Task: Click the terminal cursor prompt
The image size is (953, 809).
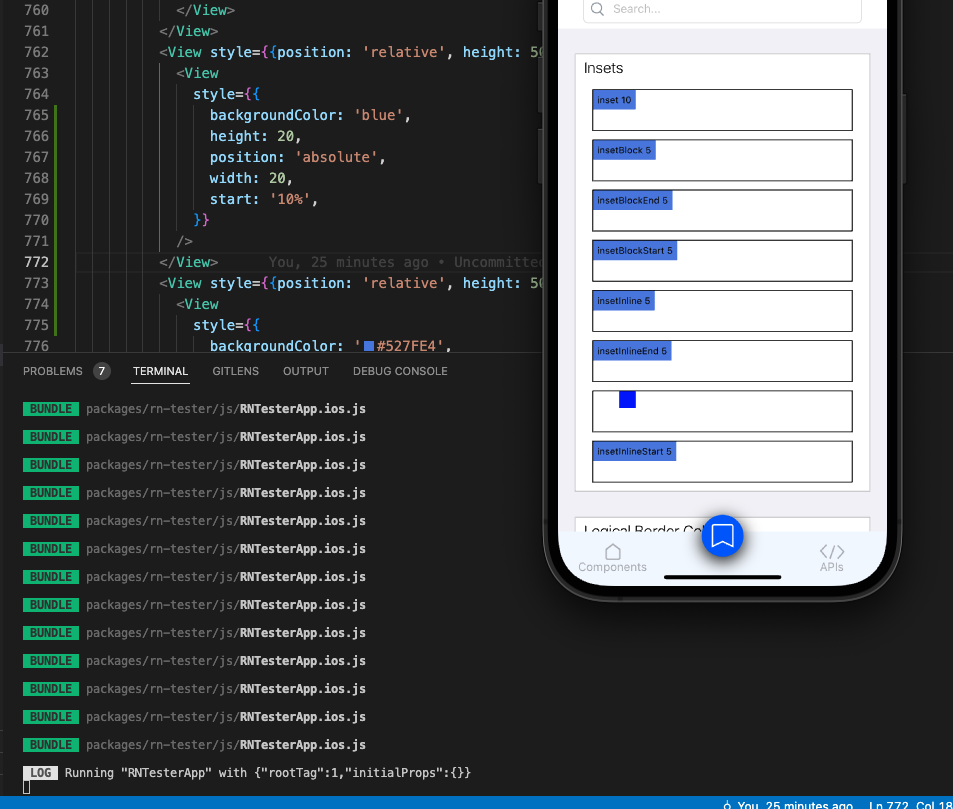Action: click(x=26, y=787)
